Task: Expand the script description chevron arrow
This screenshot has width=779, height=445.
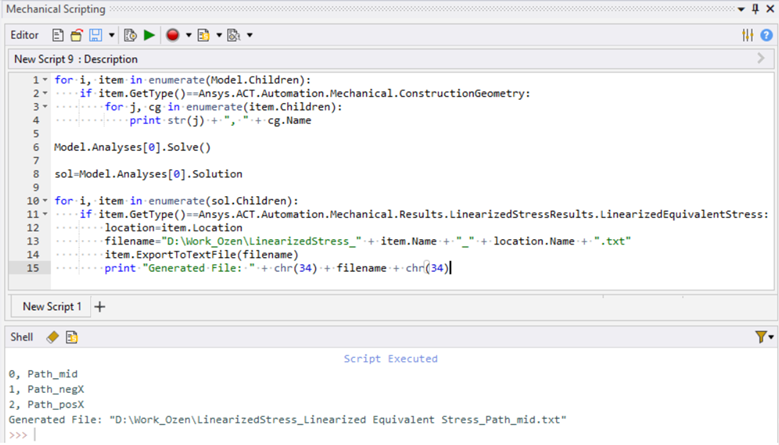Action: 762,59
